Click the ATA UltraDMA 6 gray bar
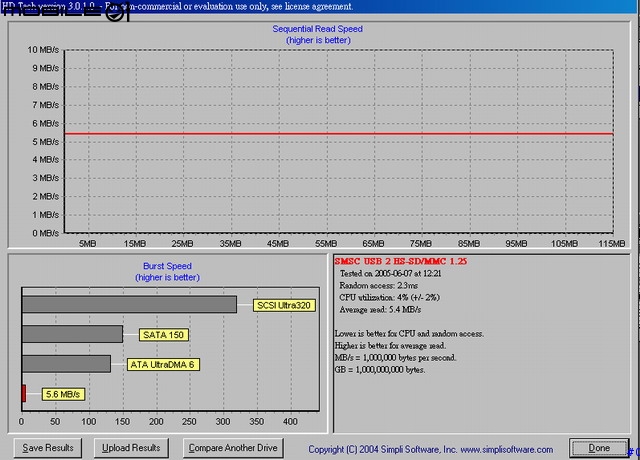This screenshot has height=460, width=640. (66, 364)
